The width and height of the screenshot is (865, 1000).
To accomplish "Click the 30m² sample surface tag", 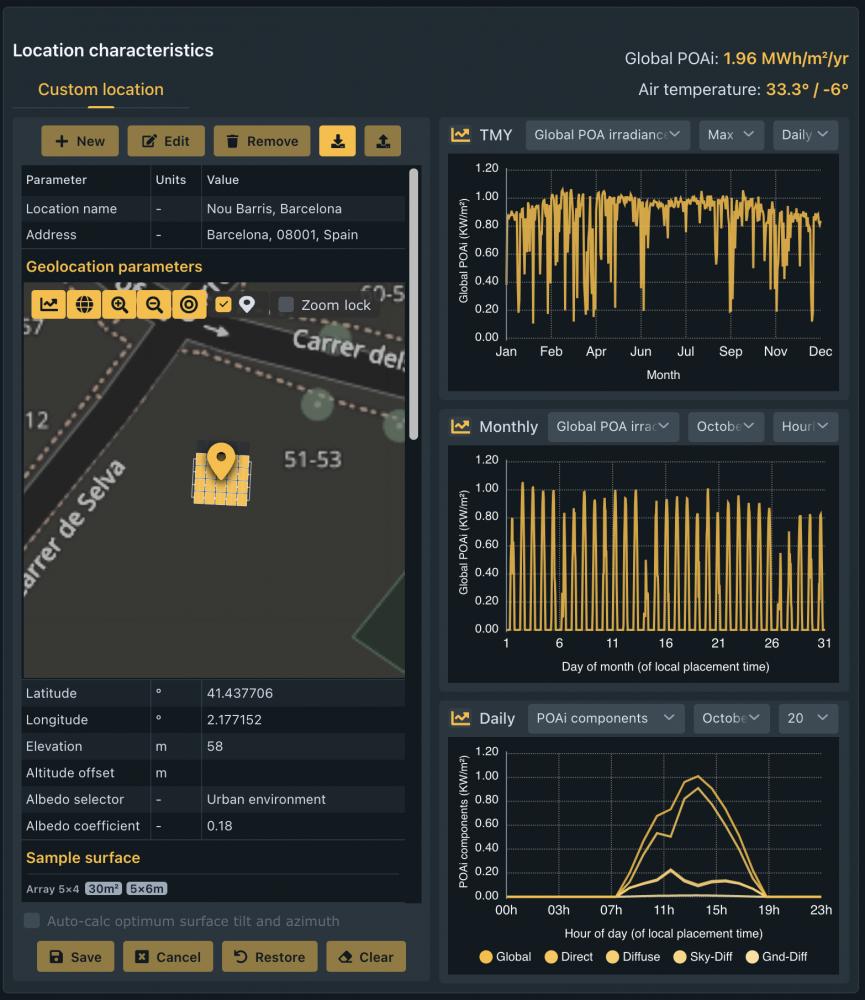I will point(103,888).
